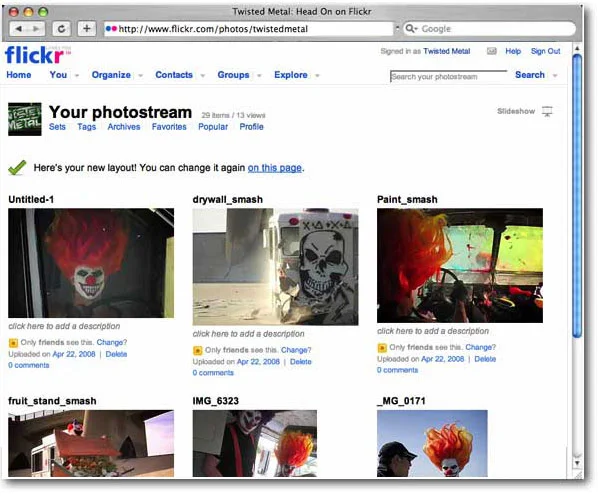Open the mail envelope icon
This screenshot has width=598, height=504.
coord(492,51)
